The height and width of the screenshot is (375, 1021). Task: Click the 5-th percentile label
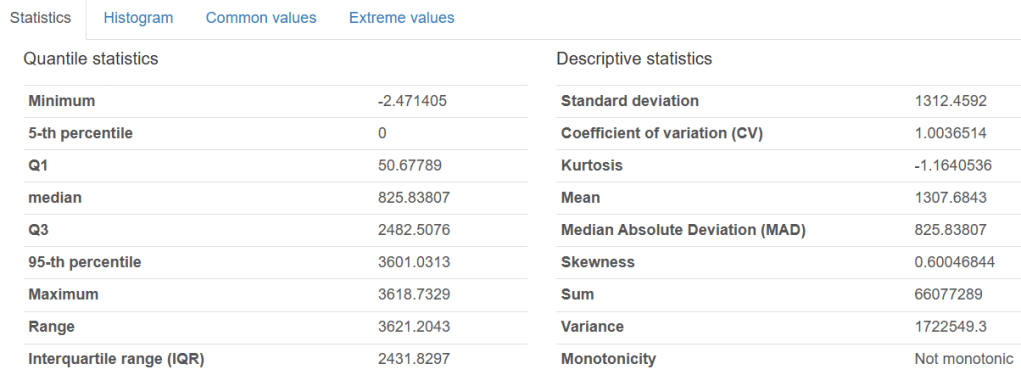coord(81,133)
